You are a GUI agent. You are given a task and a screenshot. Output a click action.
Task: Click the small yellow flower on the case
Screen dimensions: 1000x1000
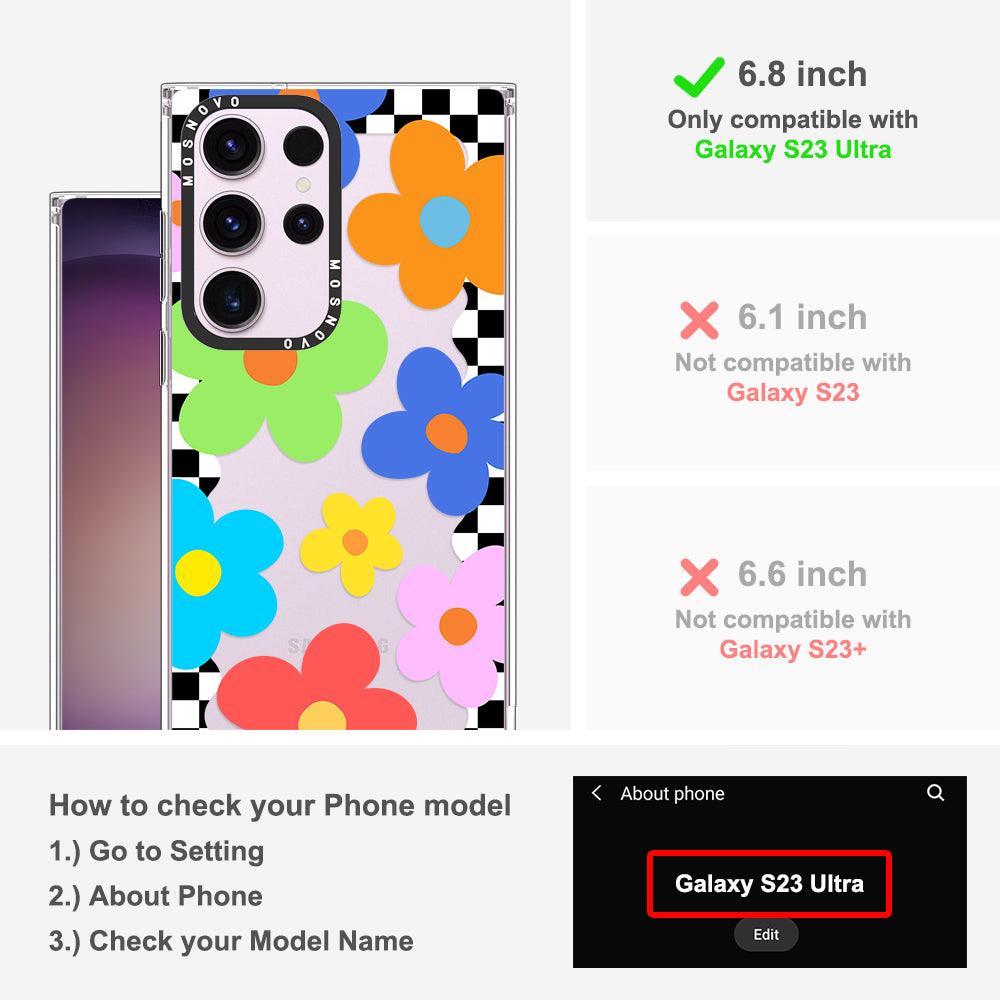(x=351, y=543)
